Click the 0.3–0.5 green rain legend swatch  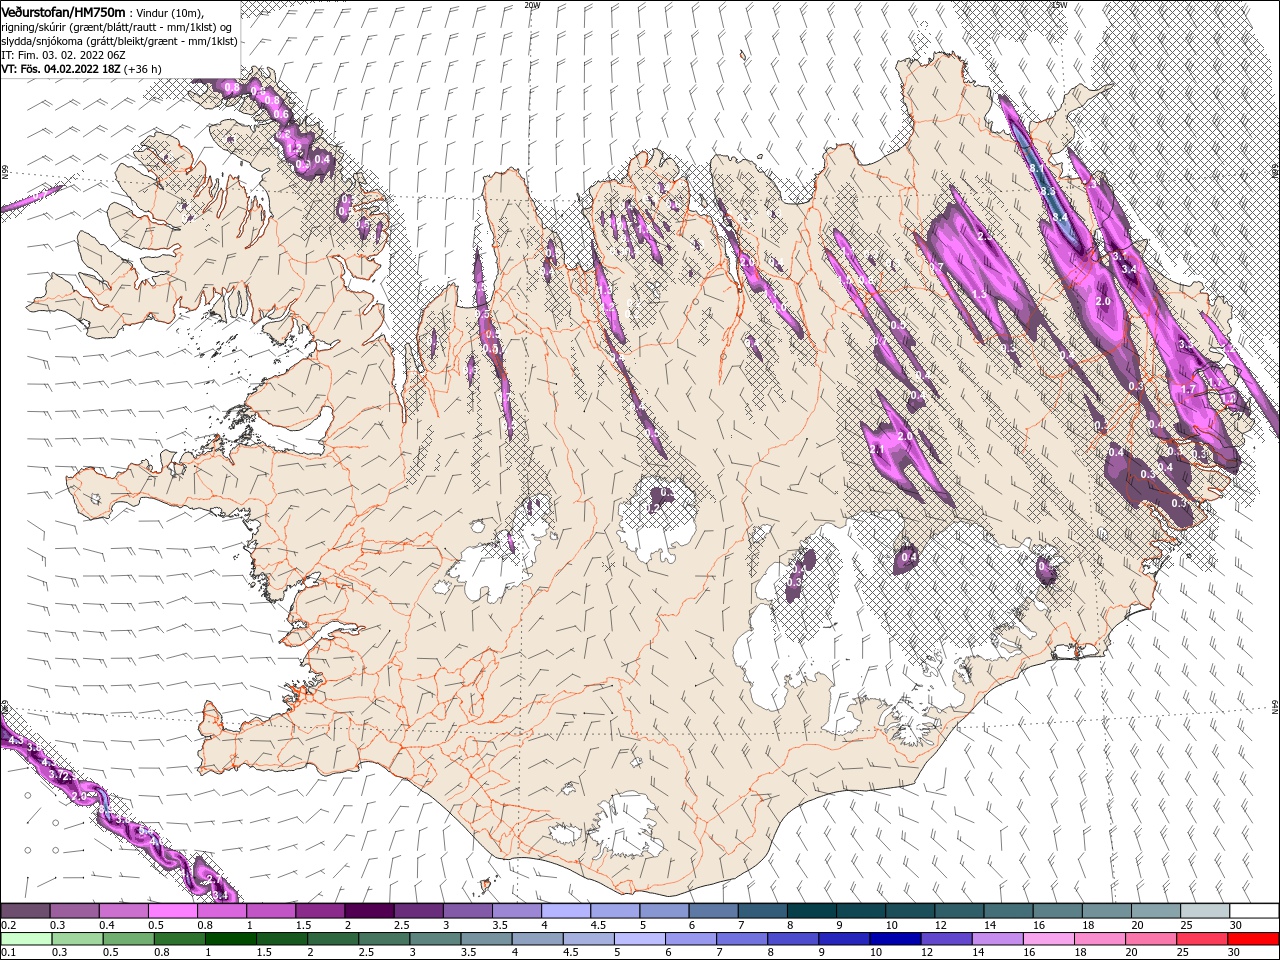click(x=77, y=939)
